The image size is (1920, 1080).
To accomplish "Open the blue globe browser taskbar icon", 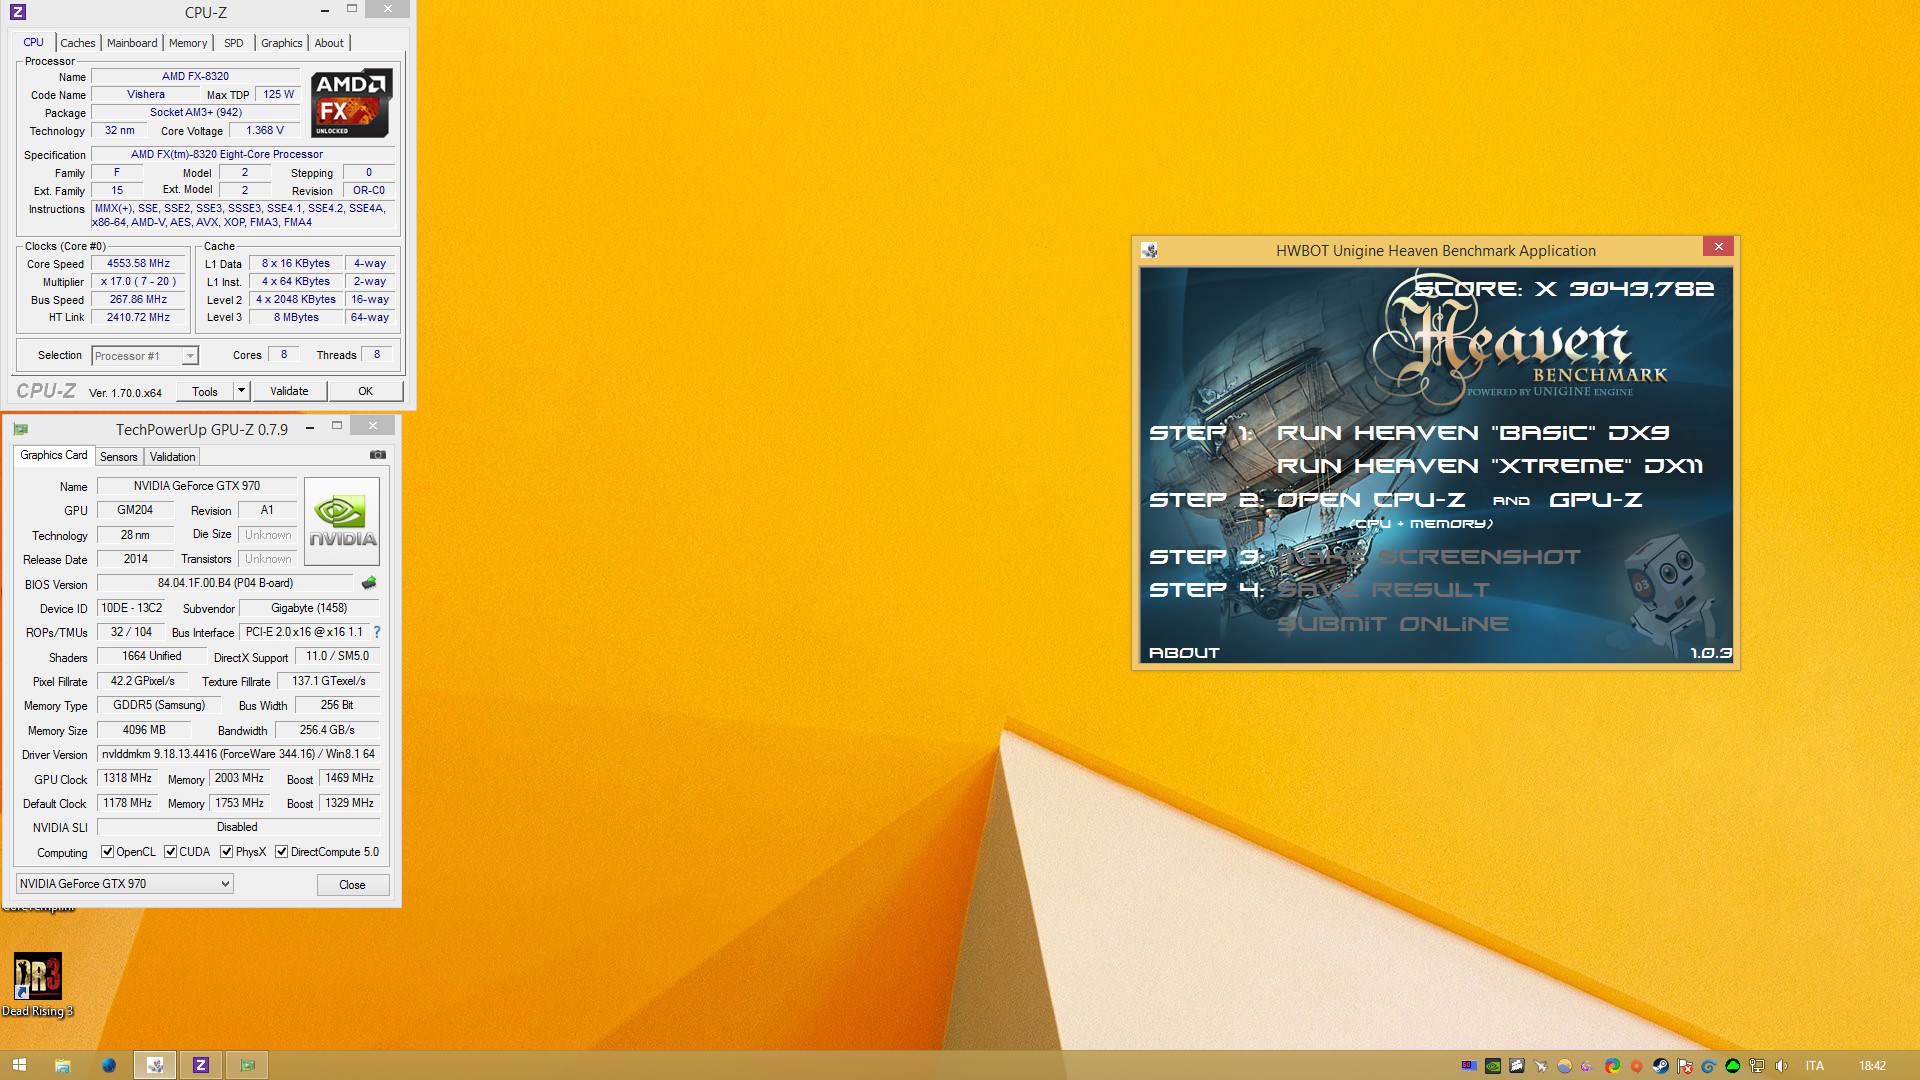I will coord(108,1065).
